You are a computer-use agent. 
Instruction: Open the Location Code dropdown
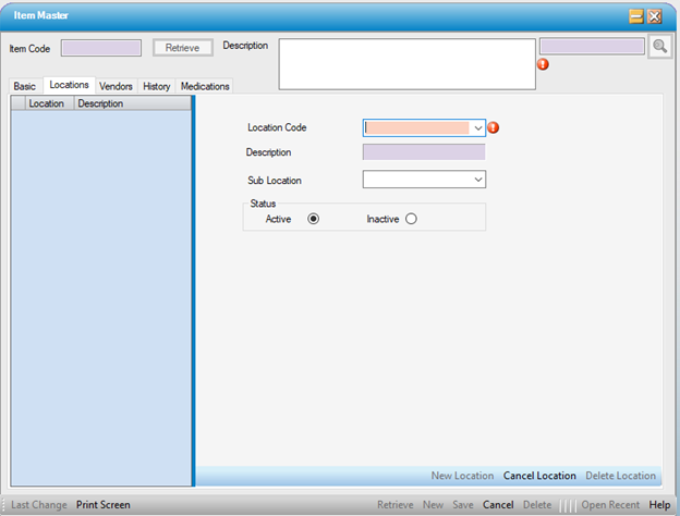(478, 128)
